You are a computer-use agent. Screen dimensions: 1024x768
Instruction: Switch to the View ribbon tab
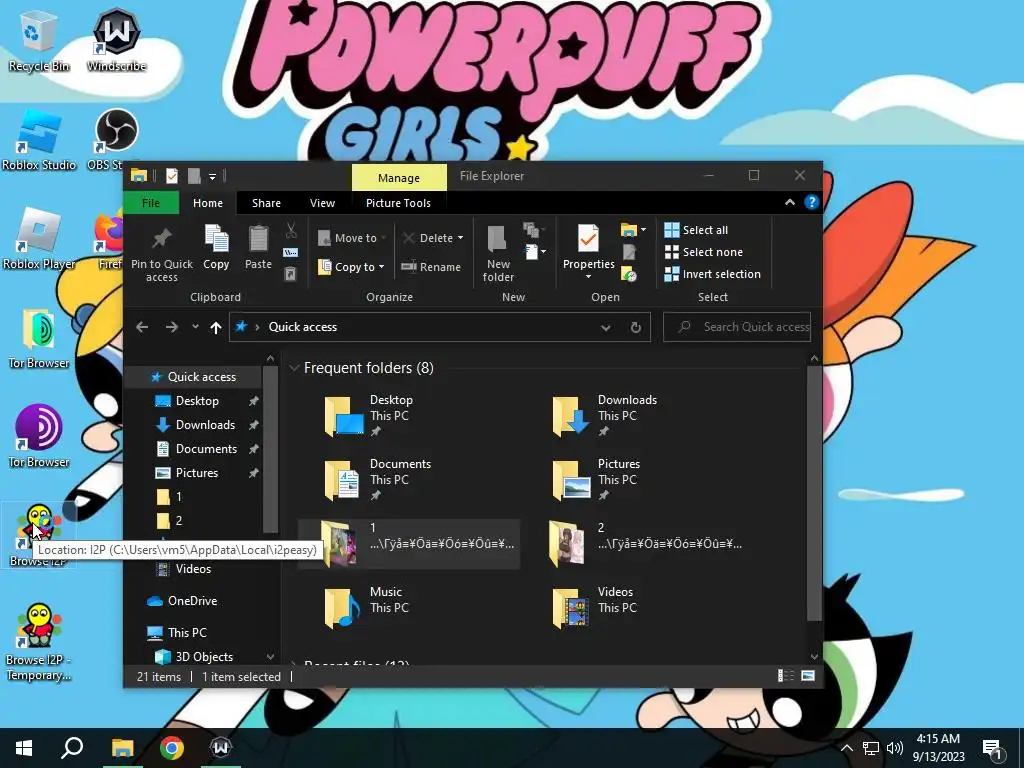point(322,203)
